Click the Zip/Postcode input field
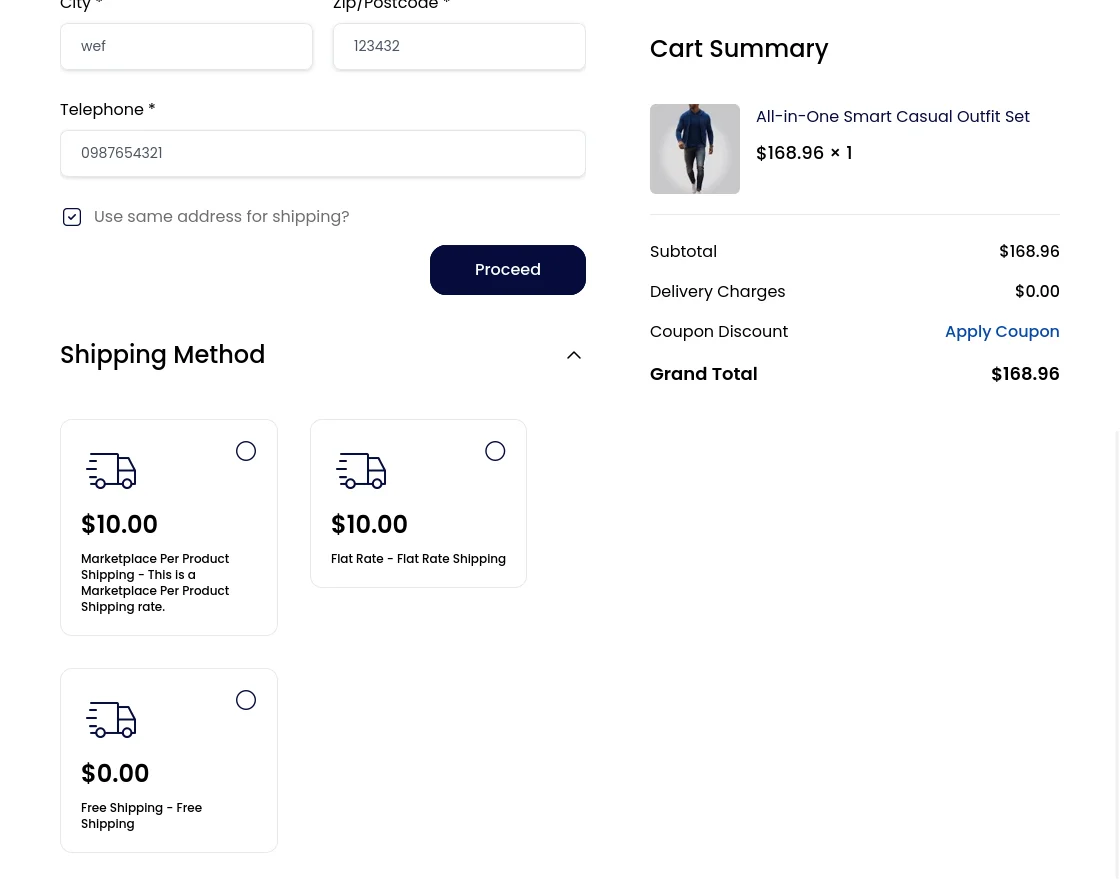 pyautogui.click(x=459, y=46)
